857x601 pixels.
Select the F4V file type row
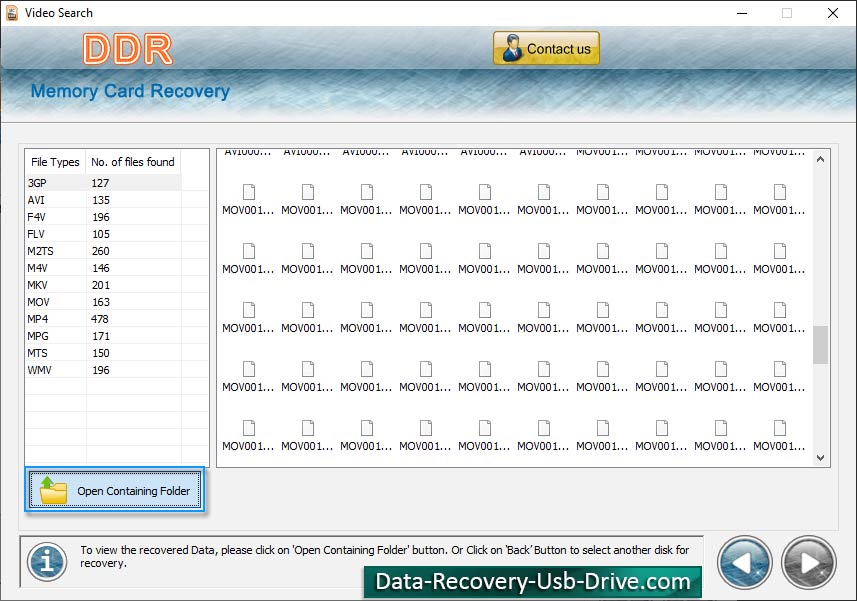103,217
